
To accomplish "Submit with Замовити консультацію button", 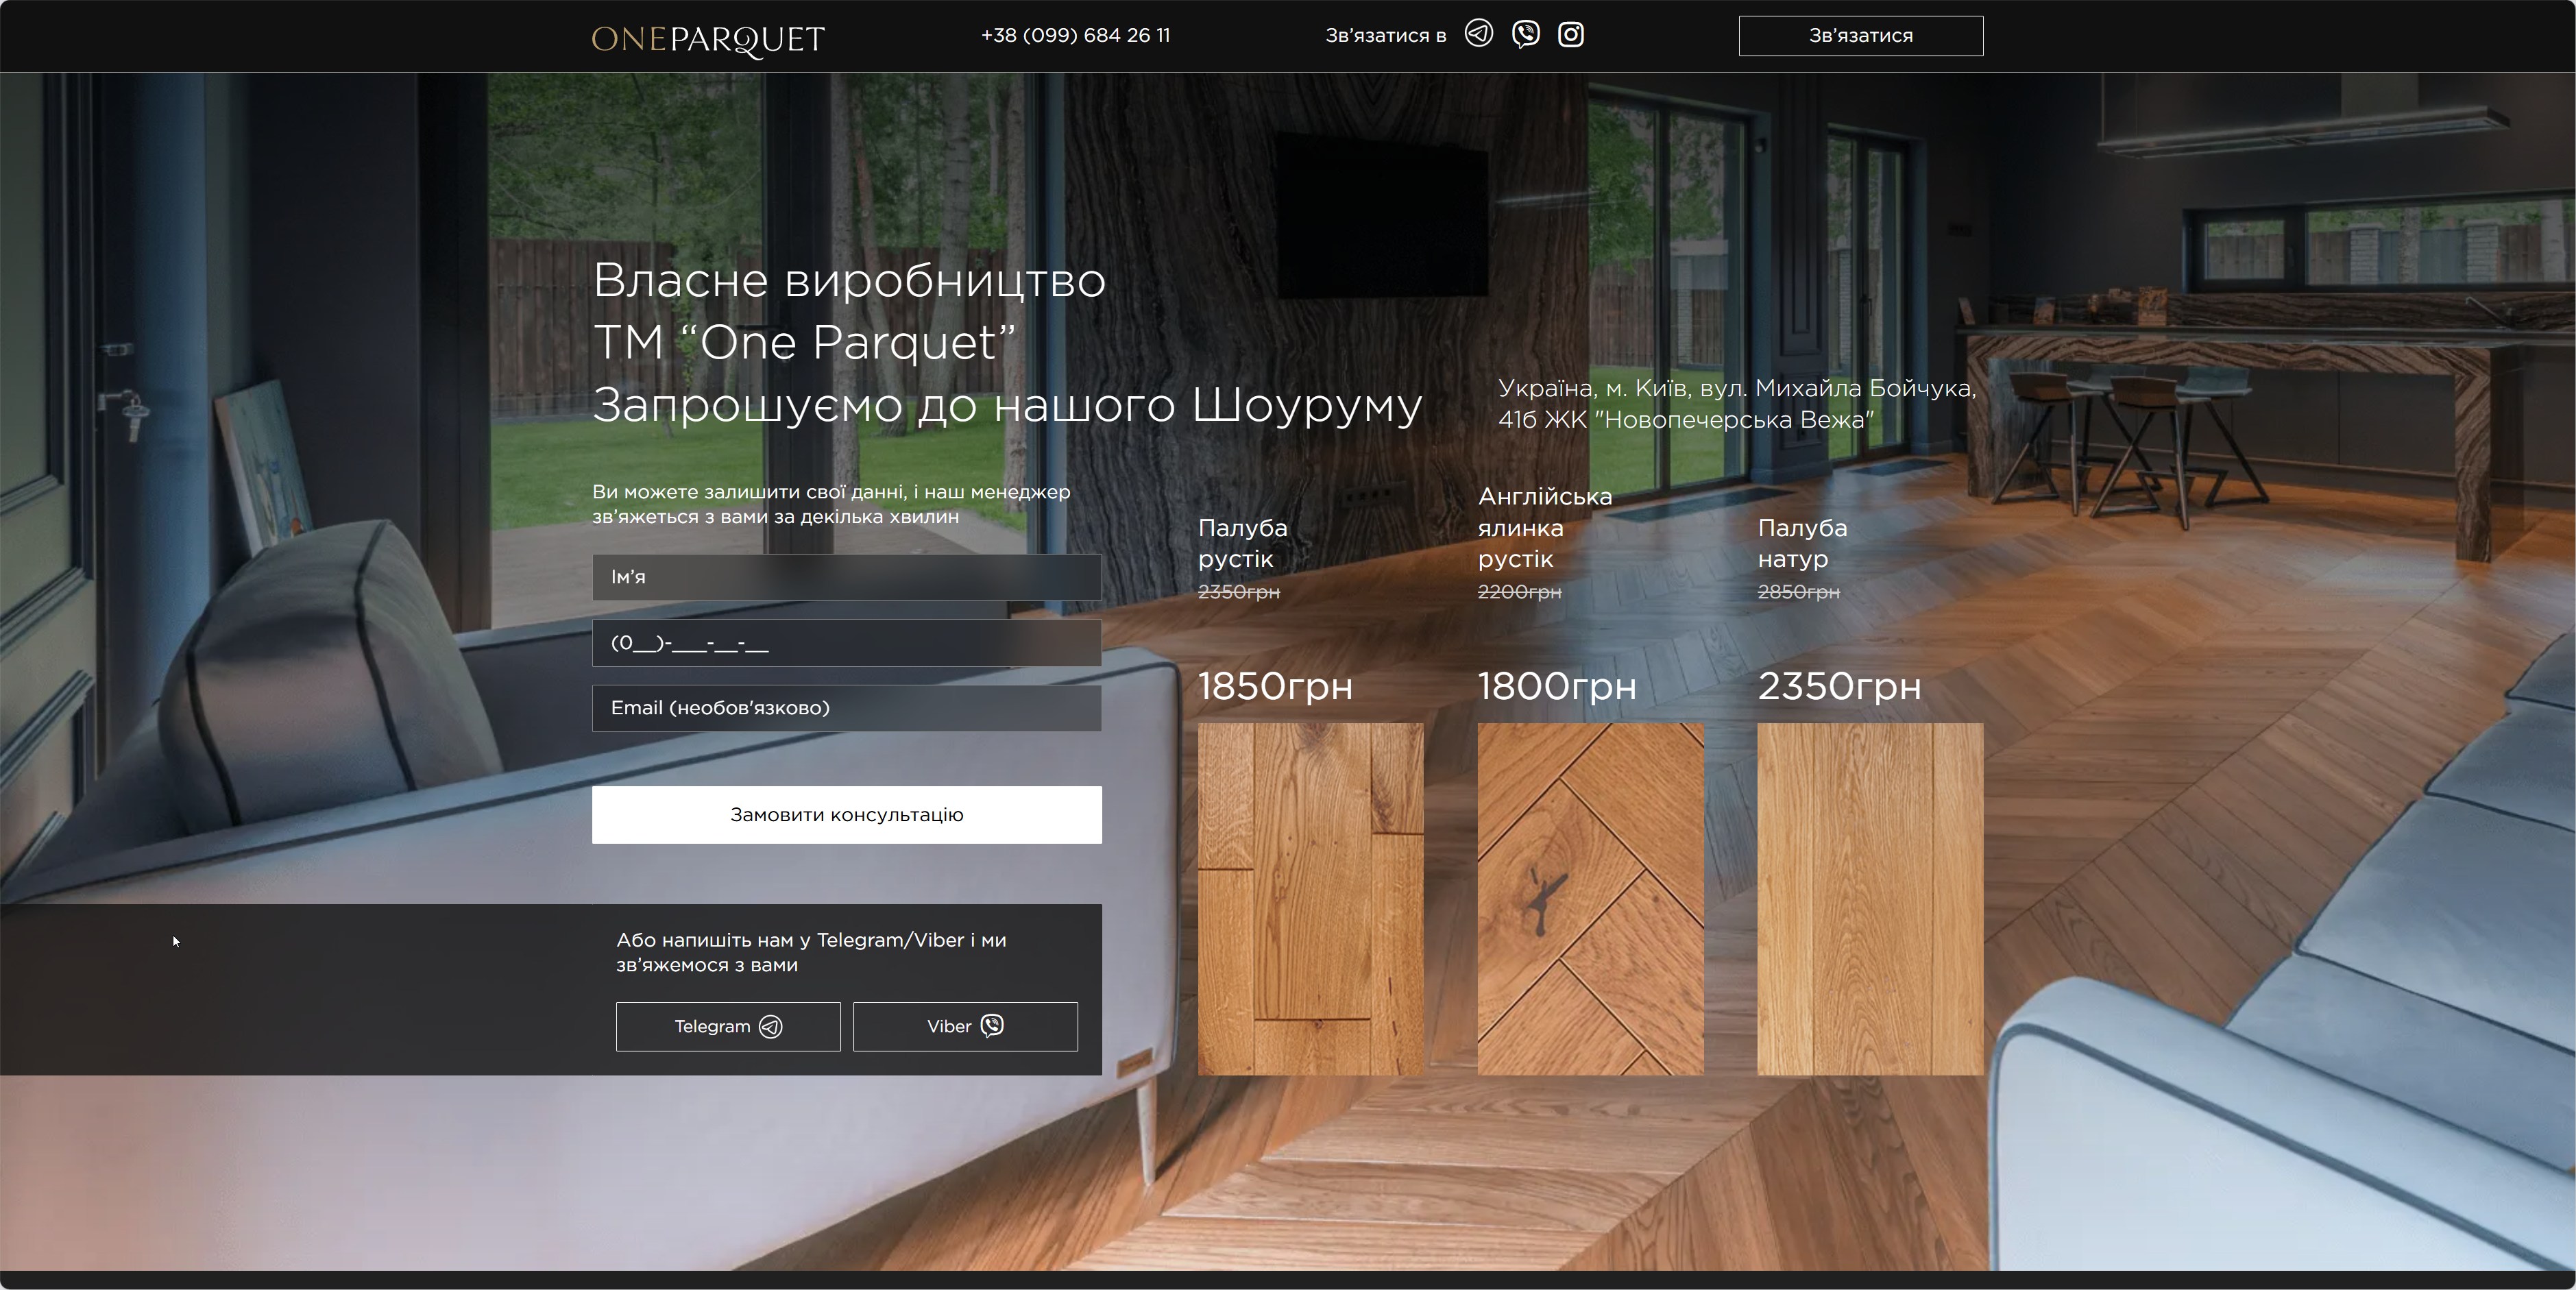I will click(846, 814).
